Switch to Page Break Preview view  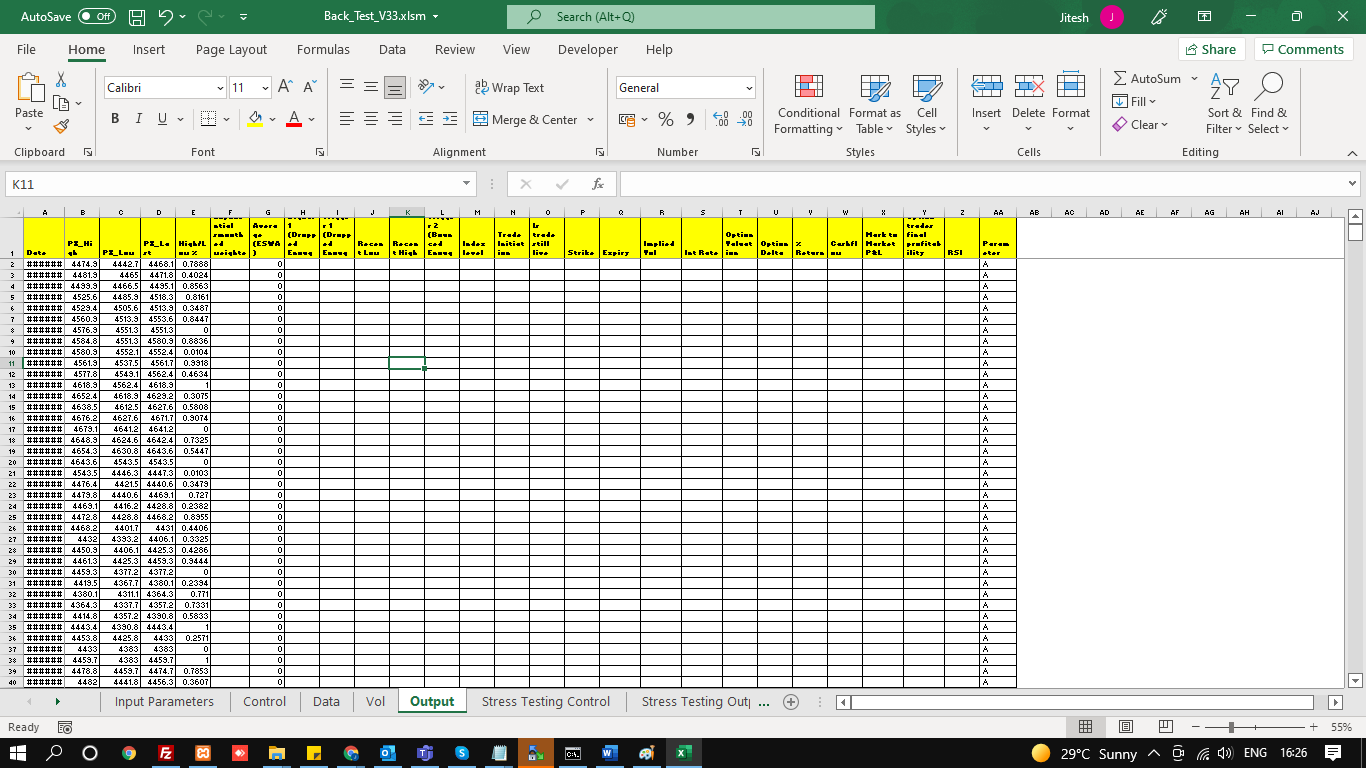[1165, 727]
